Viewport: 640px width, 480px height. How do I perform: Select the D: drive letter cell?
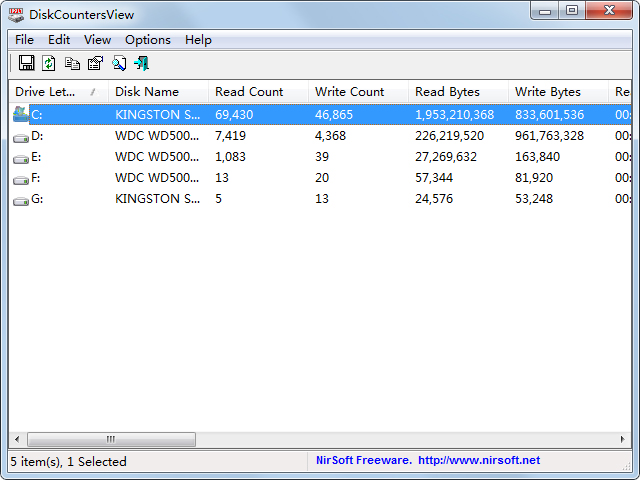pos(37,136)
